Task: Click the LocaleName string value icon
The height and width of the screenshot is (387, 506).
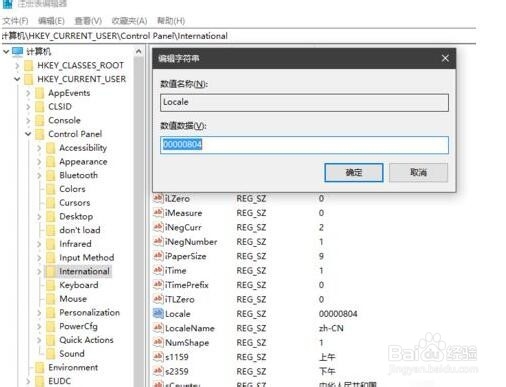Action: click(158, 328)
